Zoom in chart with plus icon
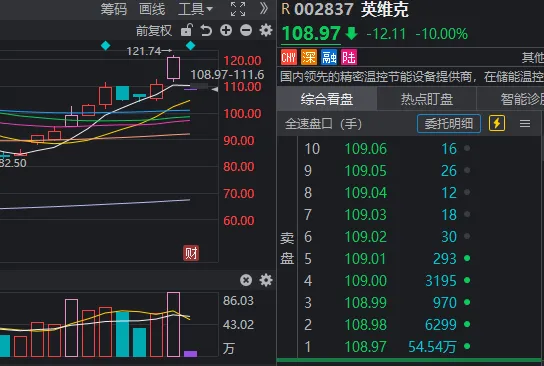This screenshot has height=366, width=544. [x=226, y=31]
